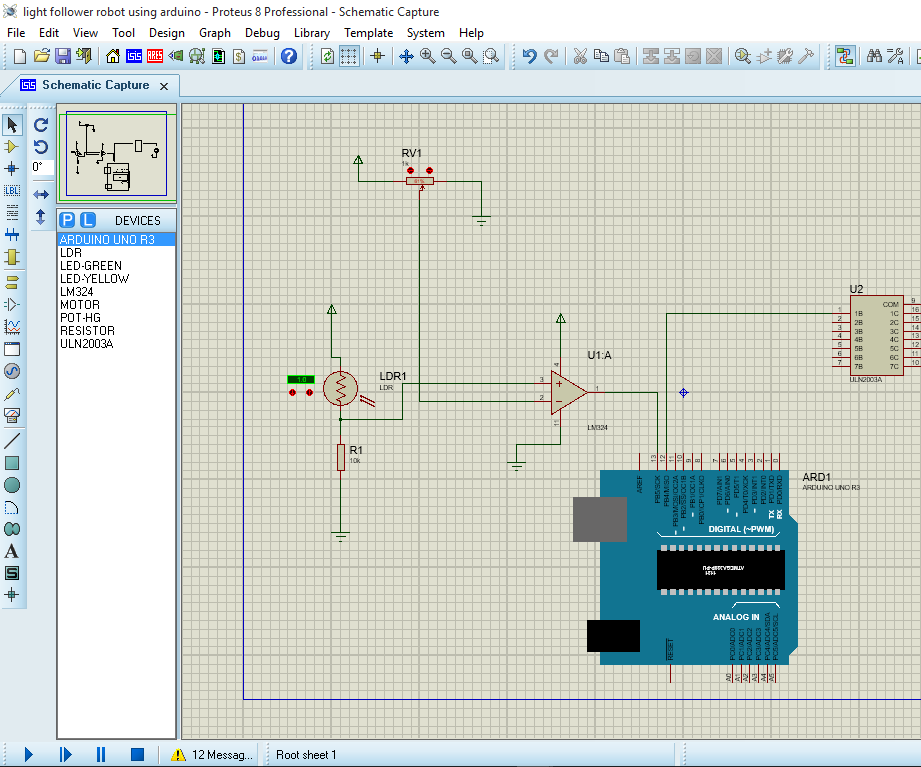Click the New Project icon
This screenshot has height=767, width=921.
tap(20, 56)
